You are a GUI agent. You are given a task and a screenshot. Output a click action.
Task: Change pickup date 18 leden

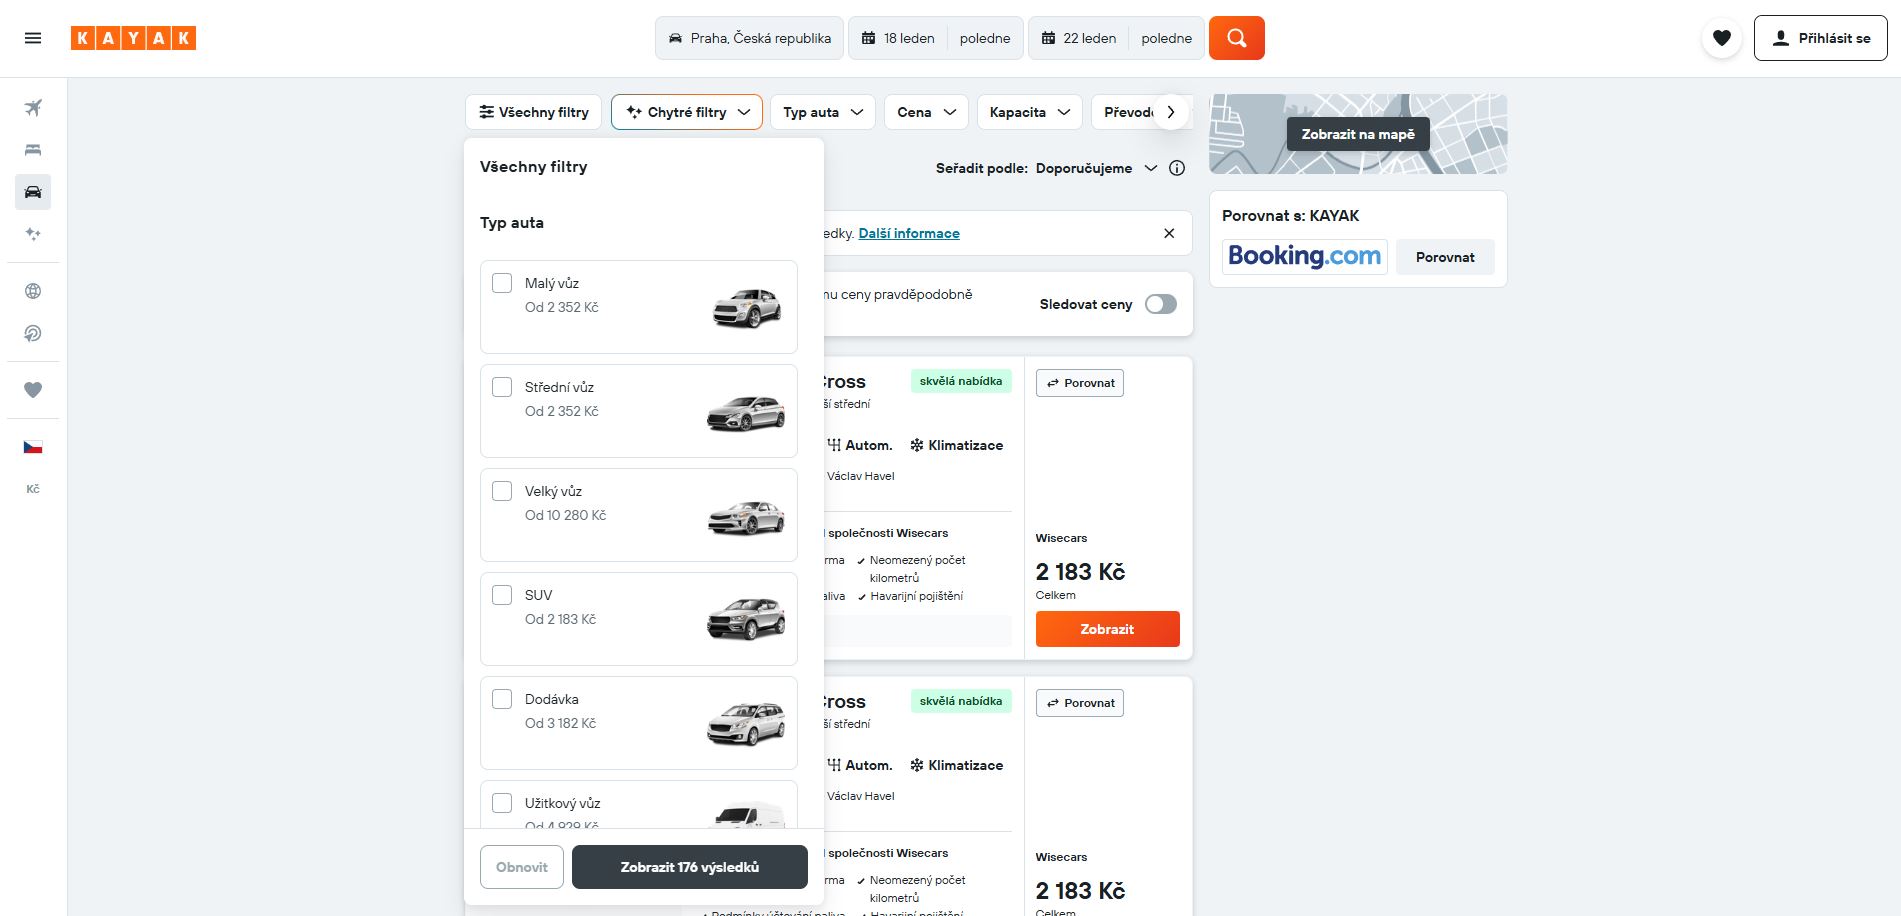click(898, 38)
